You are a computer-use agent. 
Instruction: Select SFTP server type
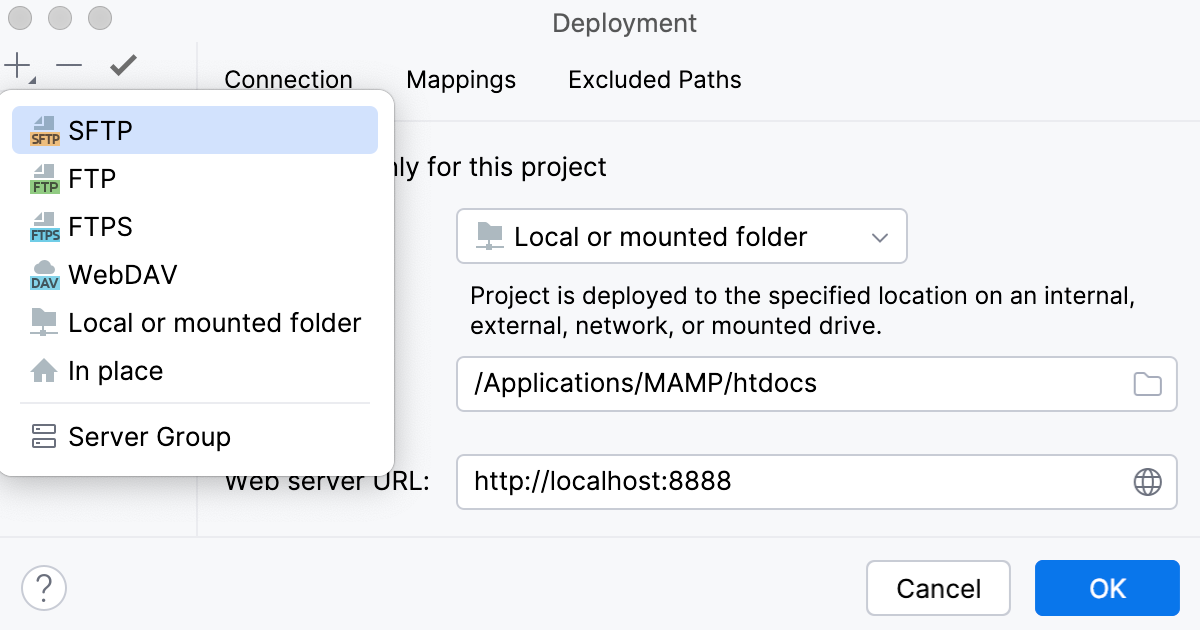tap(100, 129)
